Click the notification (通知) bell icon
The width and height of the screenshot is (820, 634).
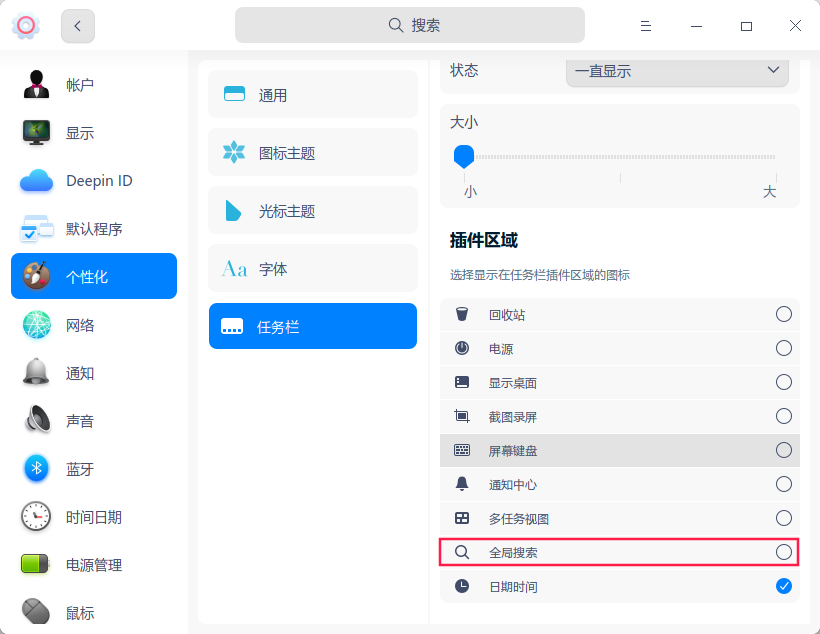(x=36, y=373)
